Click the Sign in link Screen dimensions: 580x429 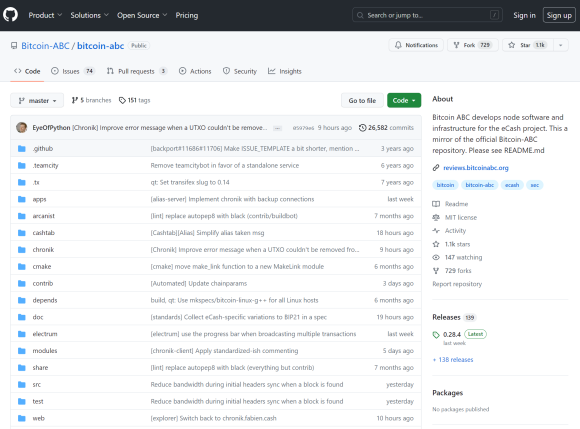tap(524, 15)
